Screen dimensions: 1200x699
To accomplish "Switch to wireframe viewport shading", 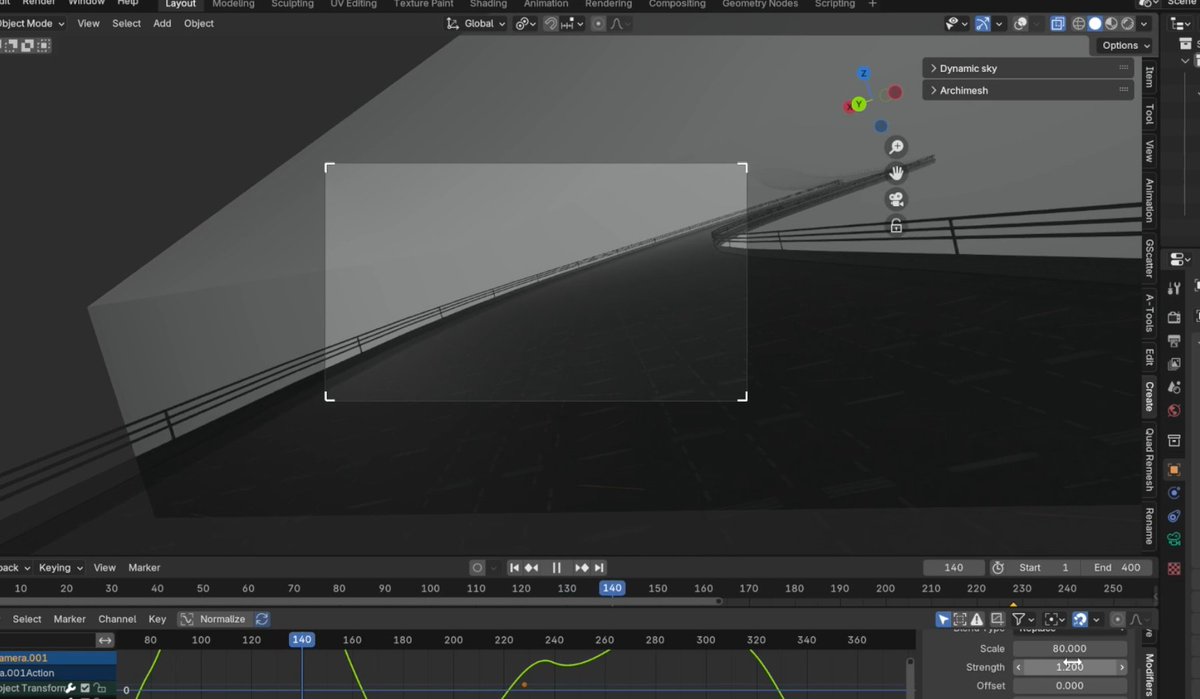I will click(x=1079, y=23).
